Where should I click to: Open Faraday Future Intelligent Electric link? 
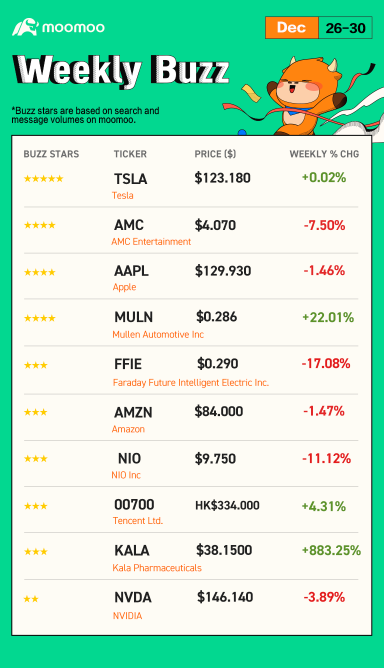click(x=191, y=383)
